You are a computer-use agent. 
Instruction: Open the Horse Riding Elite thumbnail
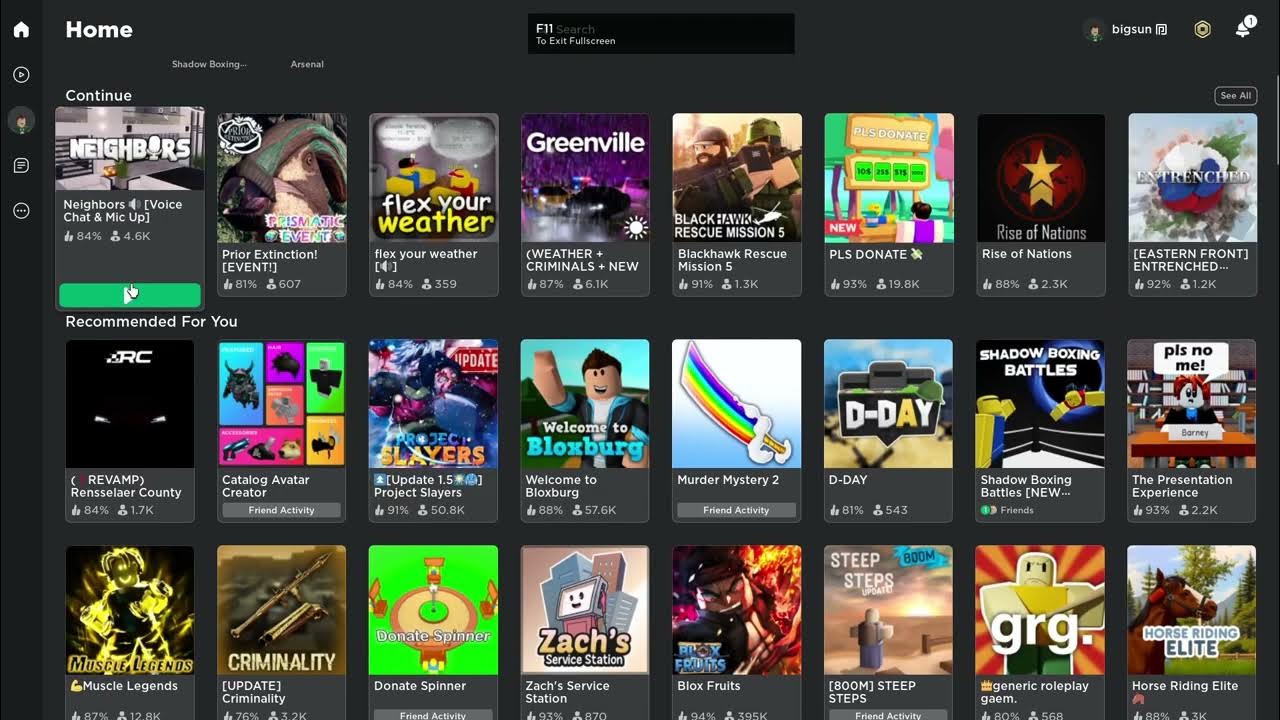[1192, 610]
